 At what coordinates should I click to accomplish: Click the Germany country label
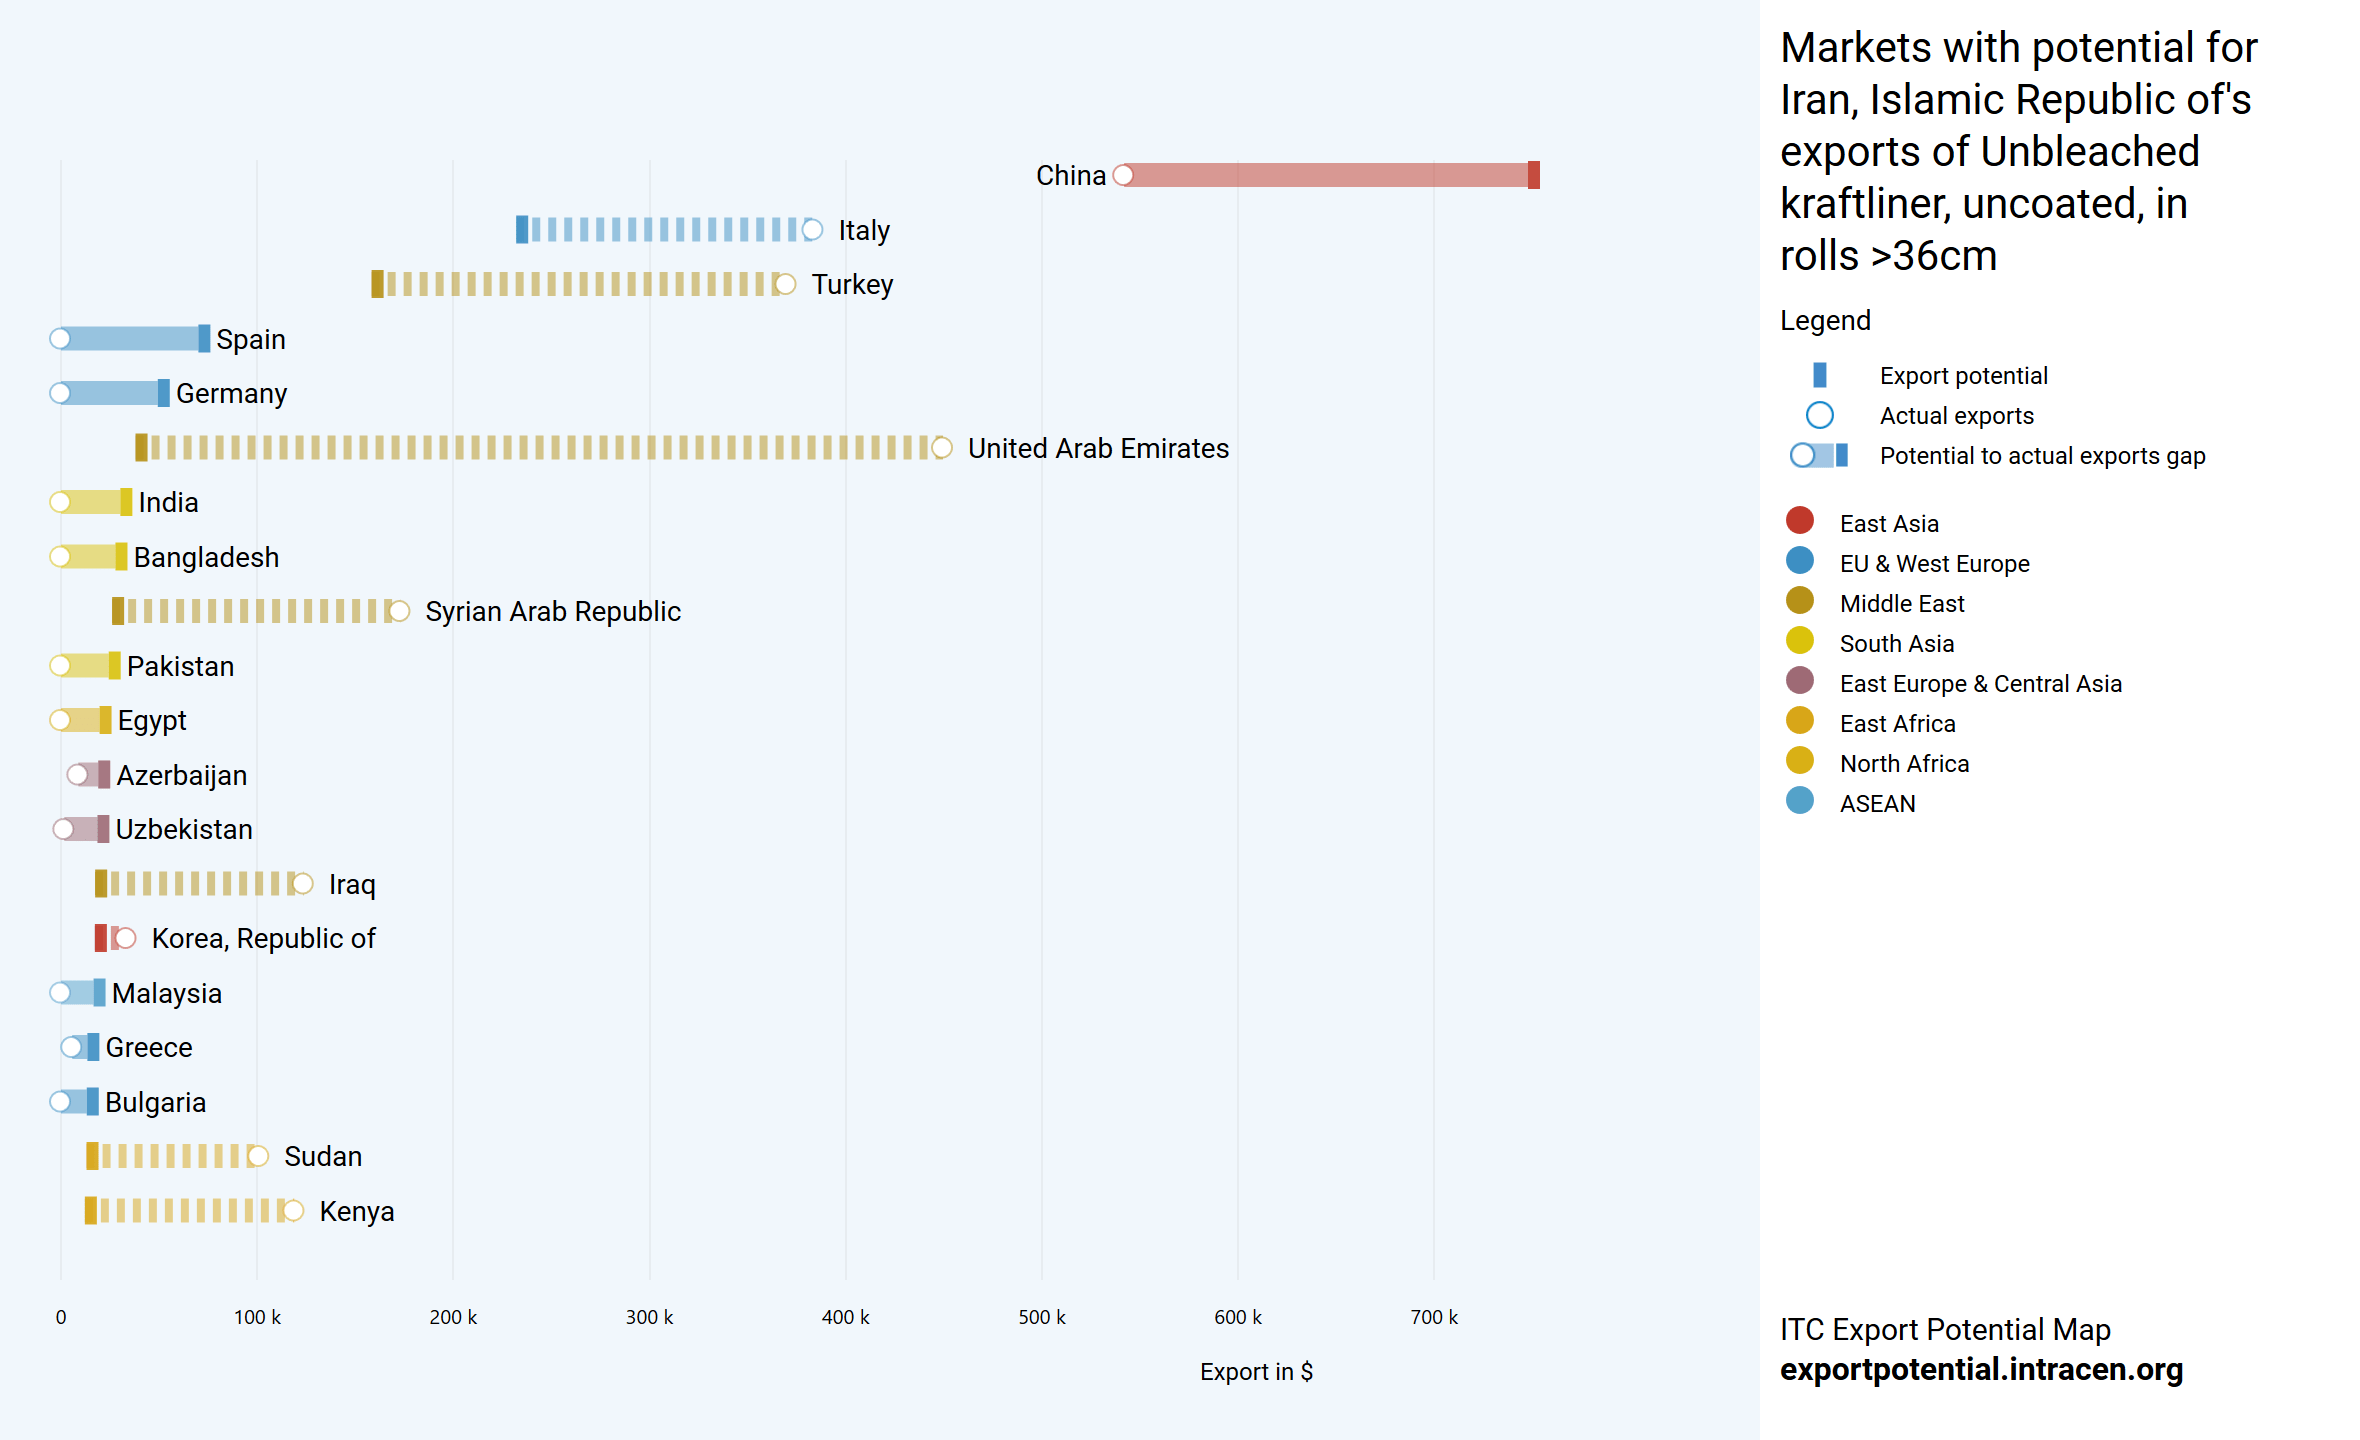[x=231, y=394]
